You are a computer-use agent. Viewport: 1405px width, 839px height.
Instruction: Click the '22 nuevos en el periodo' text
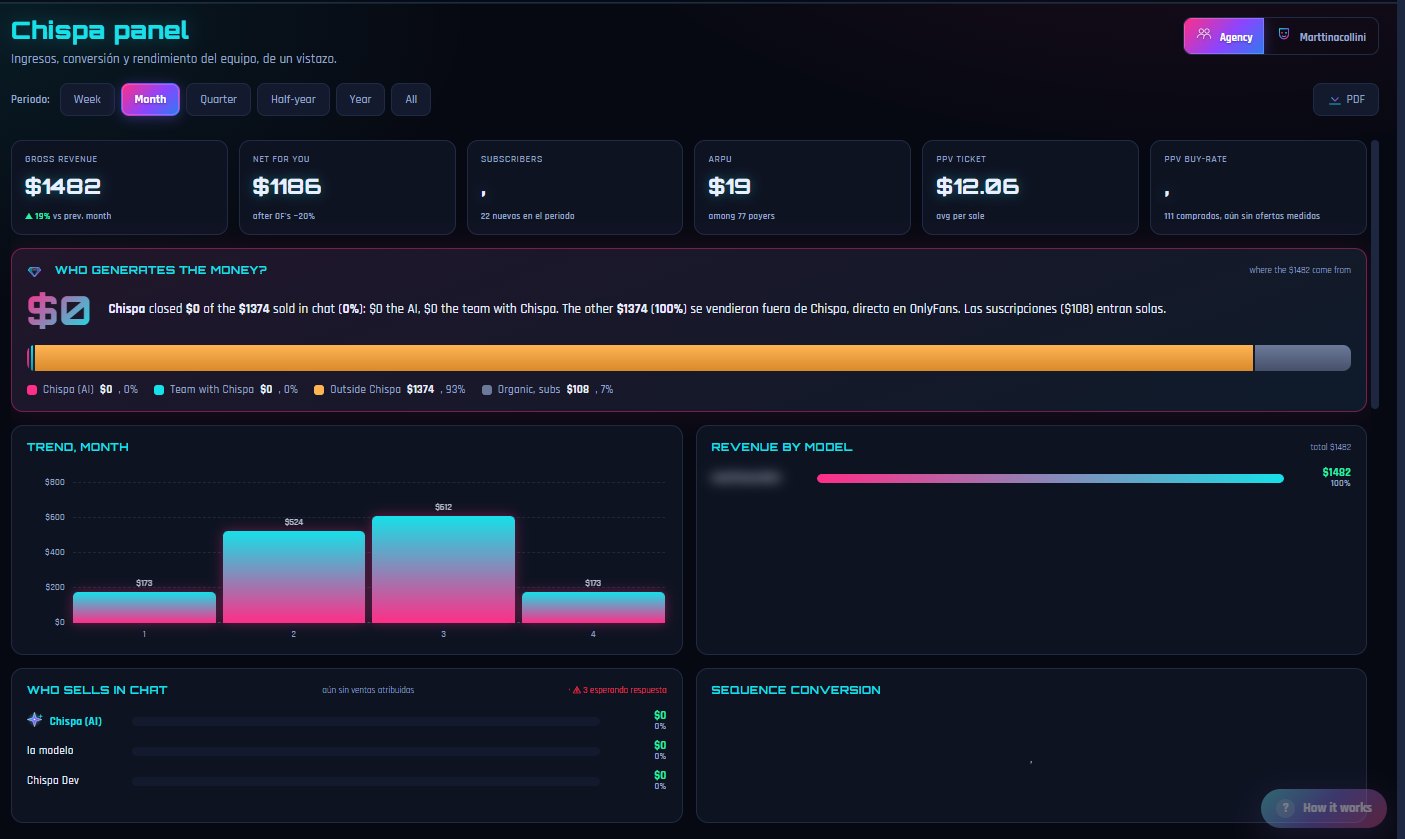click(527, 216)
